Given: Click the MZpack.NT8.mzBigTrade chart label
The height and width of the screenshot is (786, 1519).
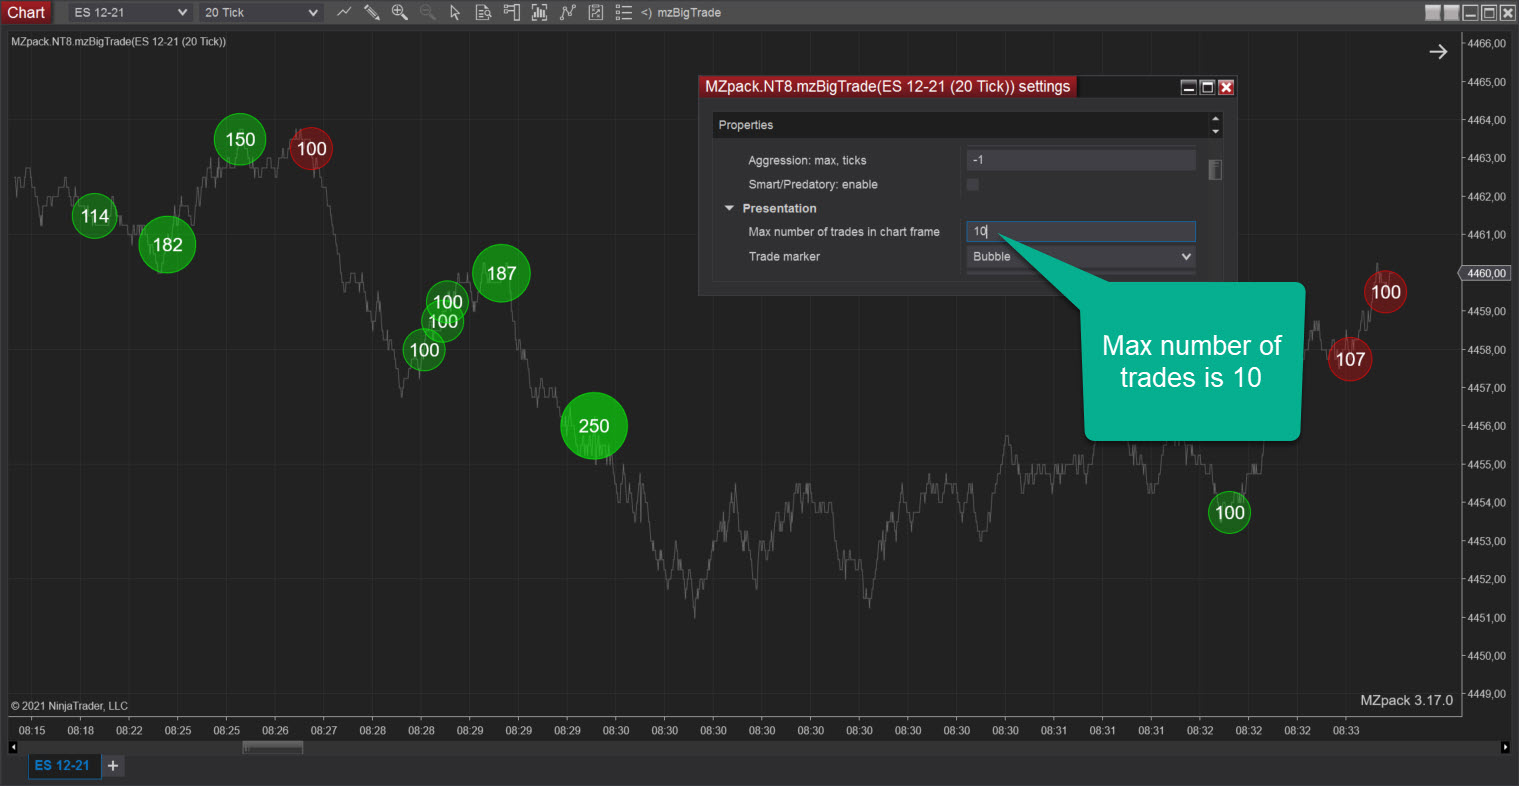Looking at the screenshot, I should click(x=118, y=41).
